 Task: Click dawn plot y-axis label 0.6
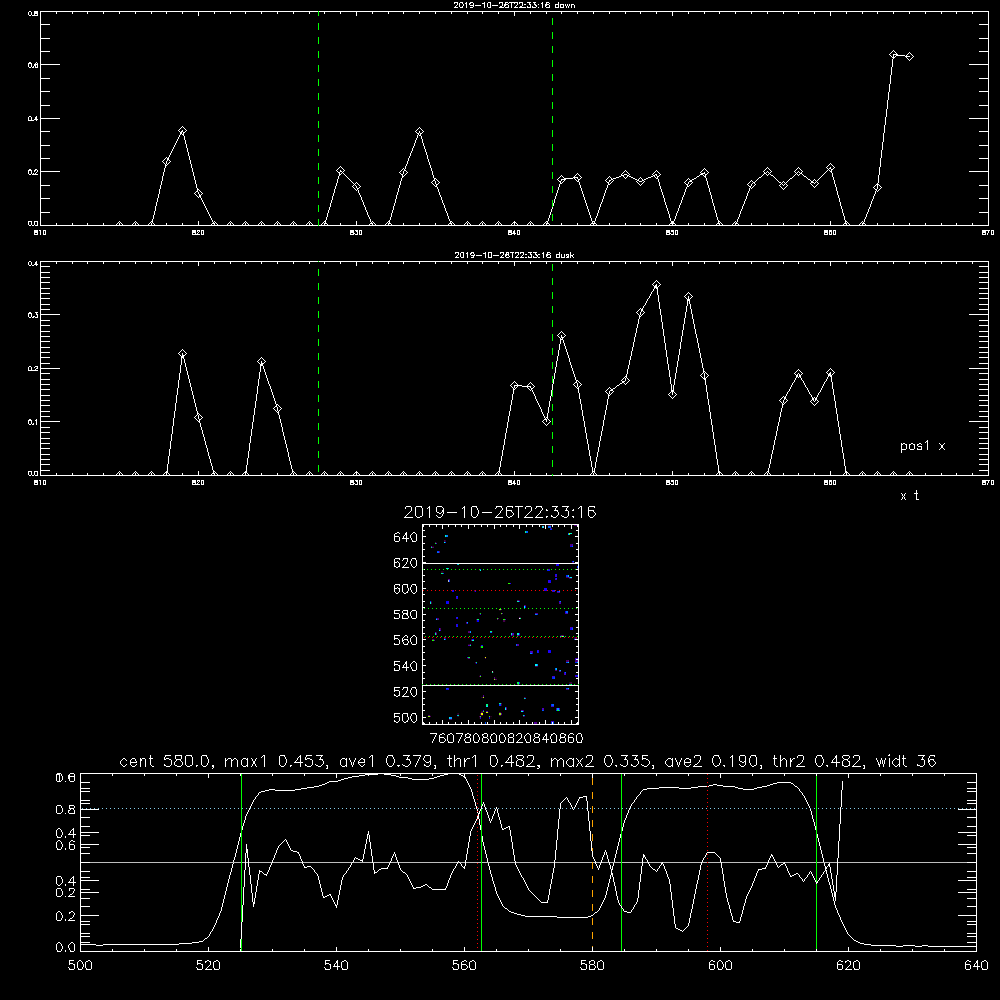[x=33, y=65]
